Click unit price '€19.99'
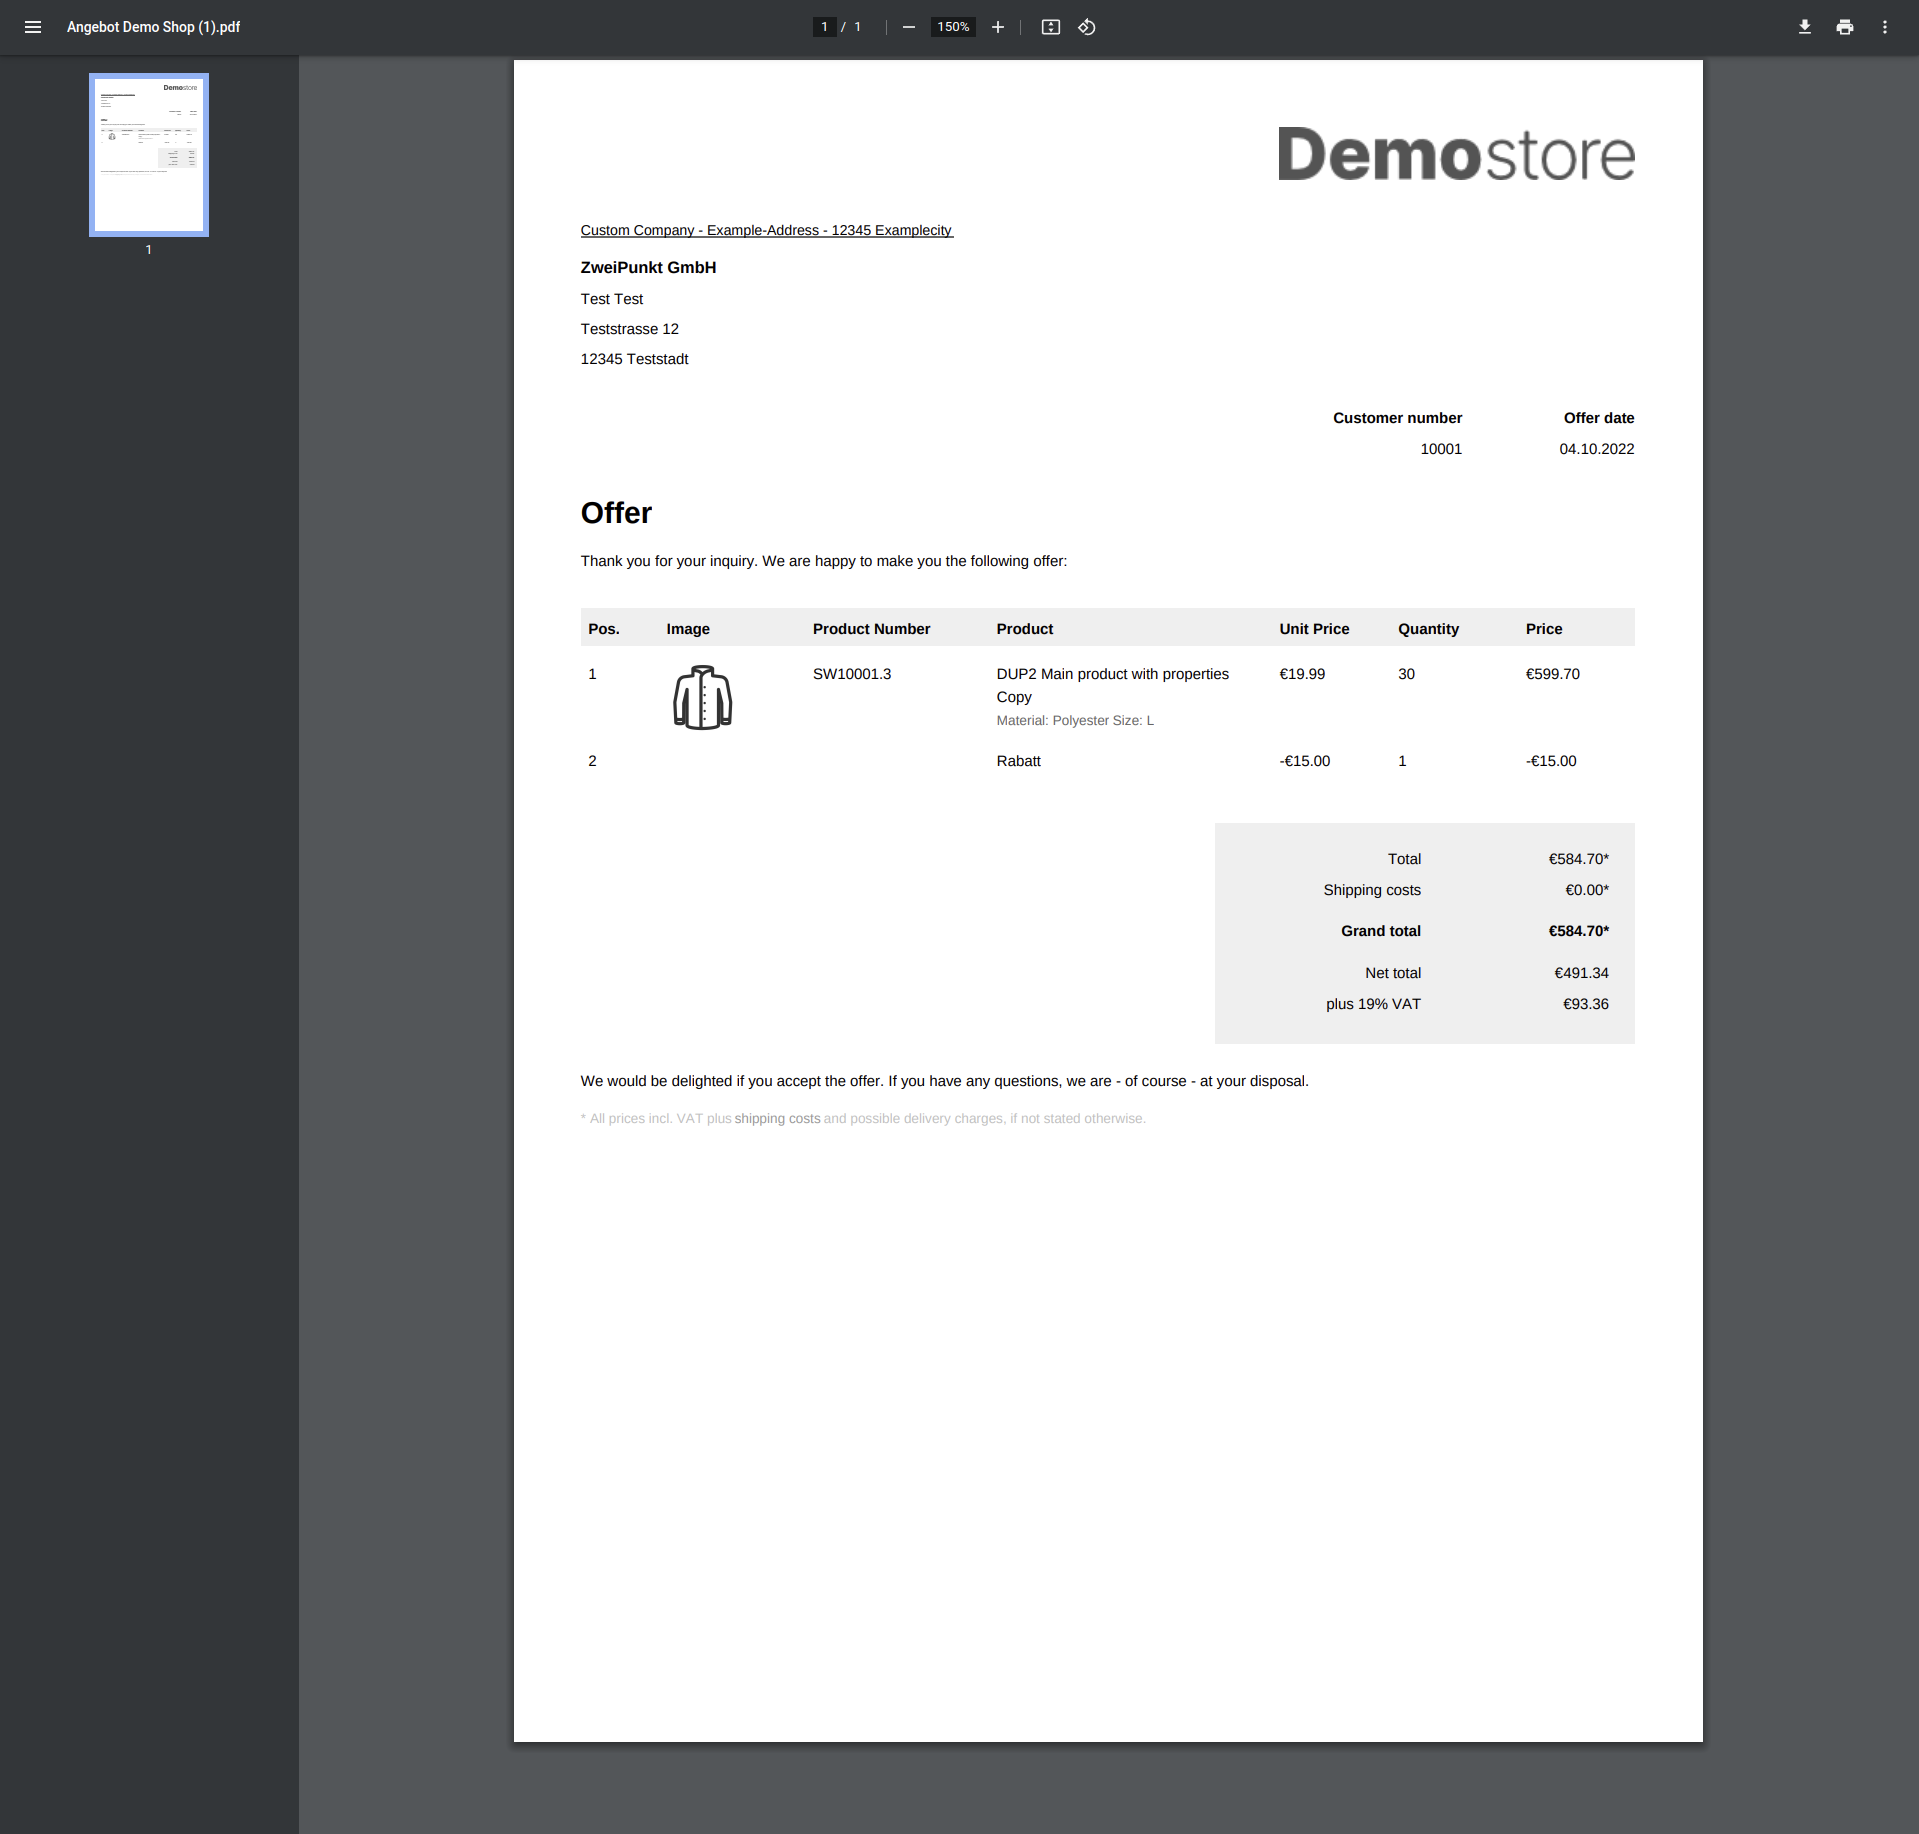1919x1834 pixels. [x=1302, y=674]
